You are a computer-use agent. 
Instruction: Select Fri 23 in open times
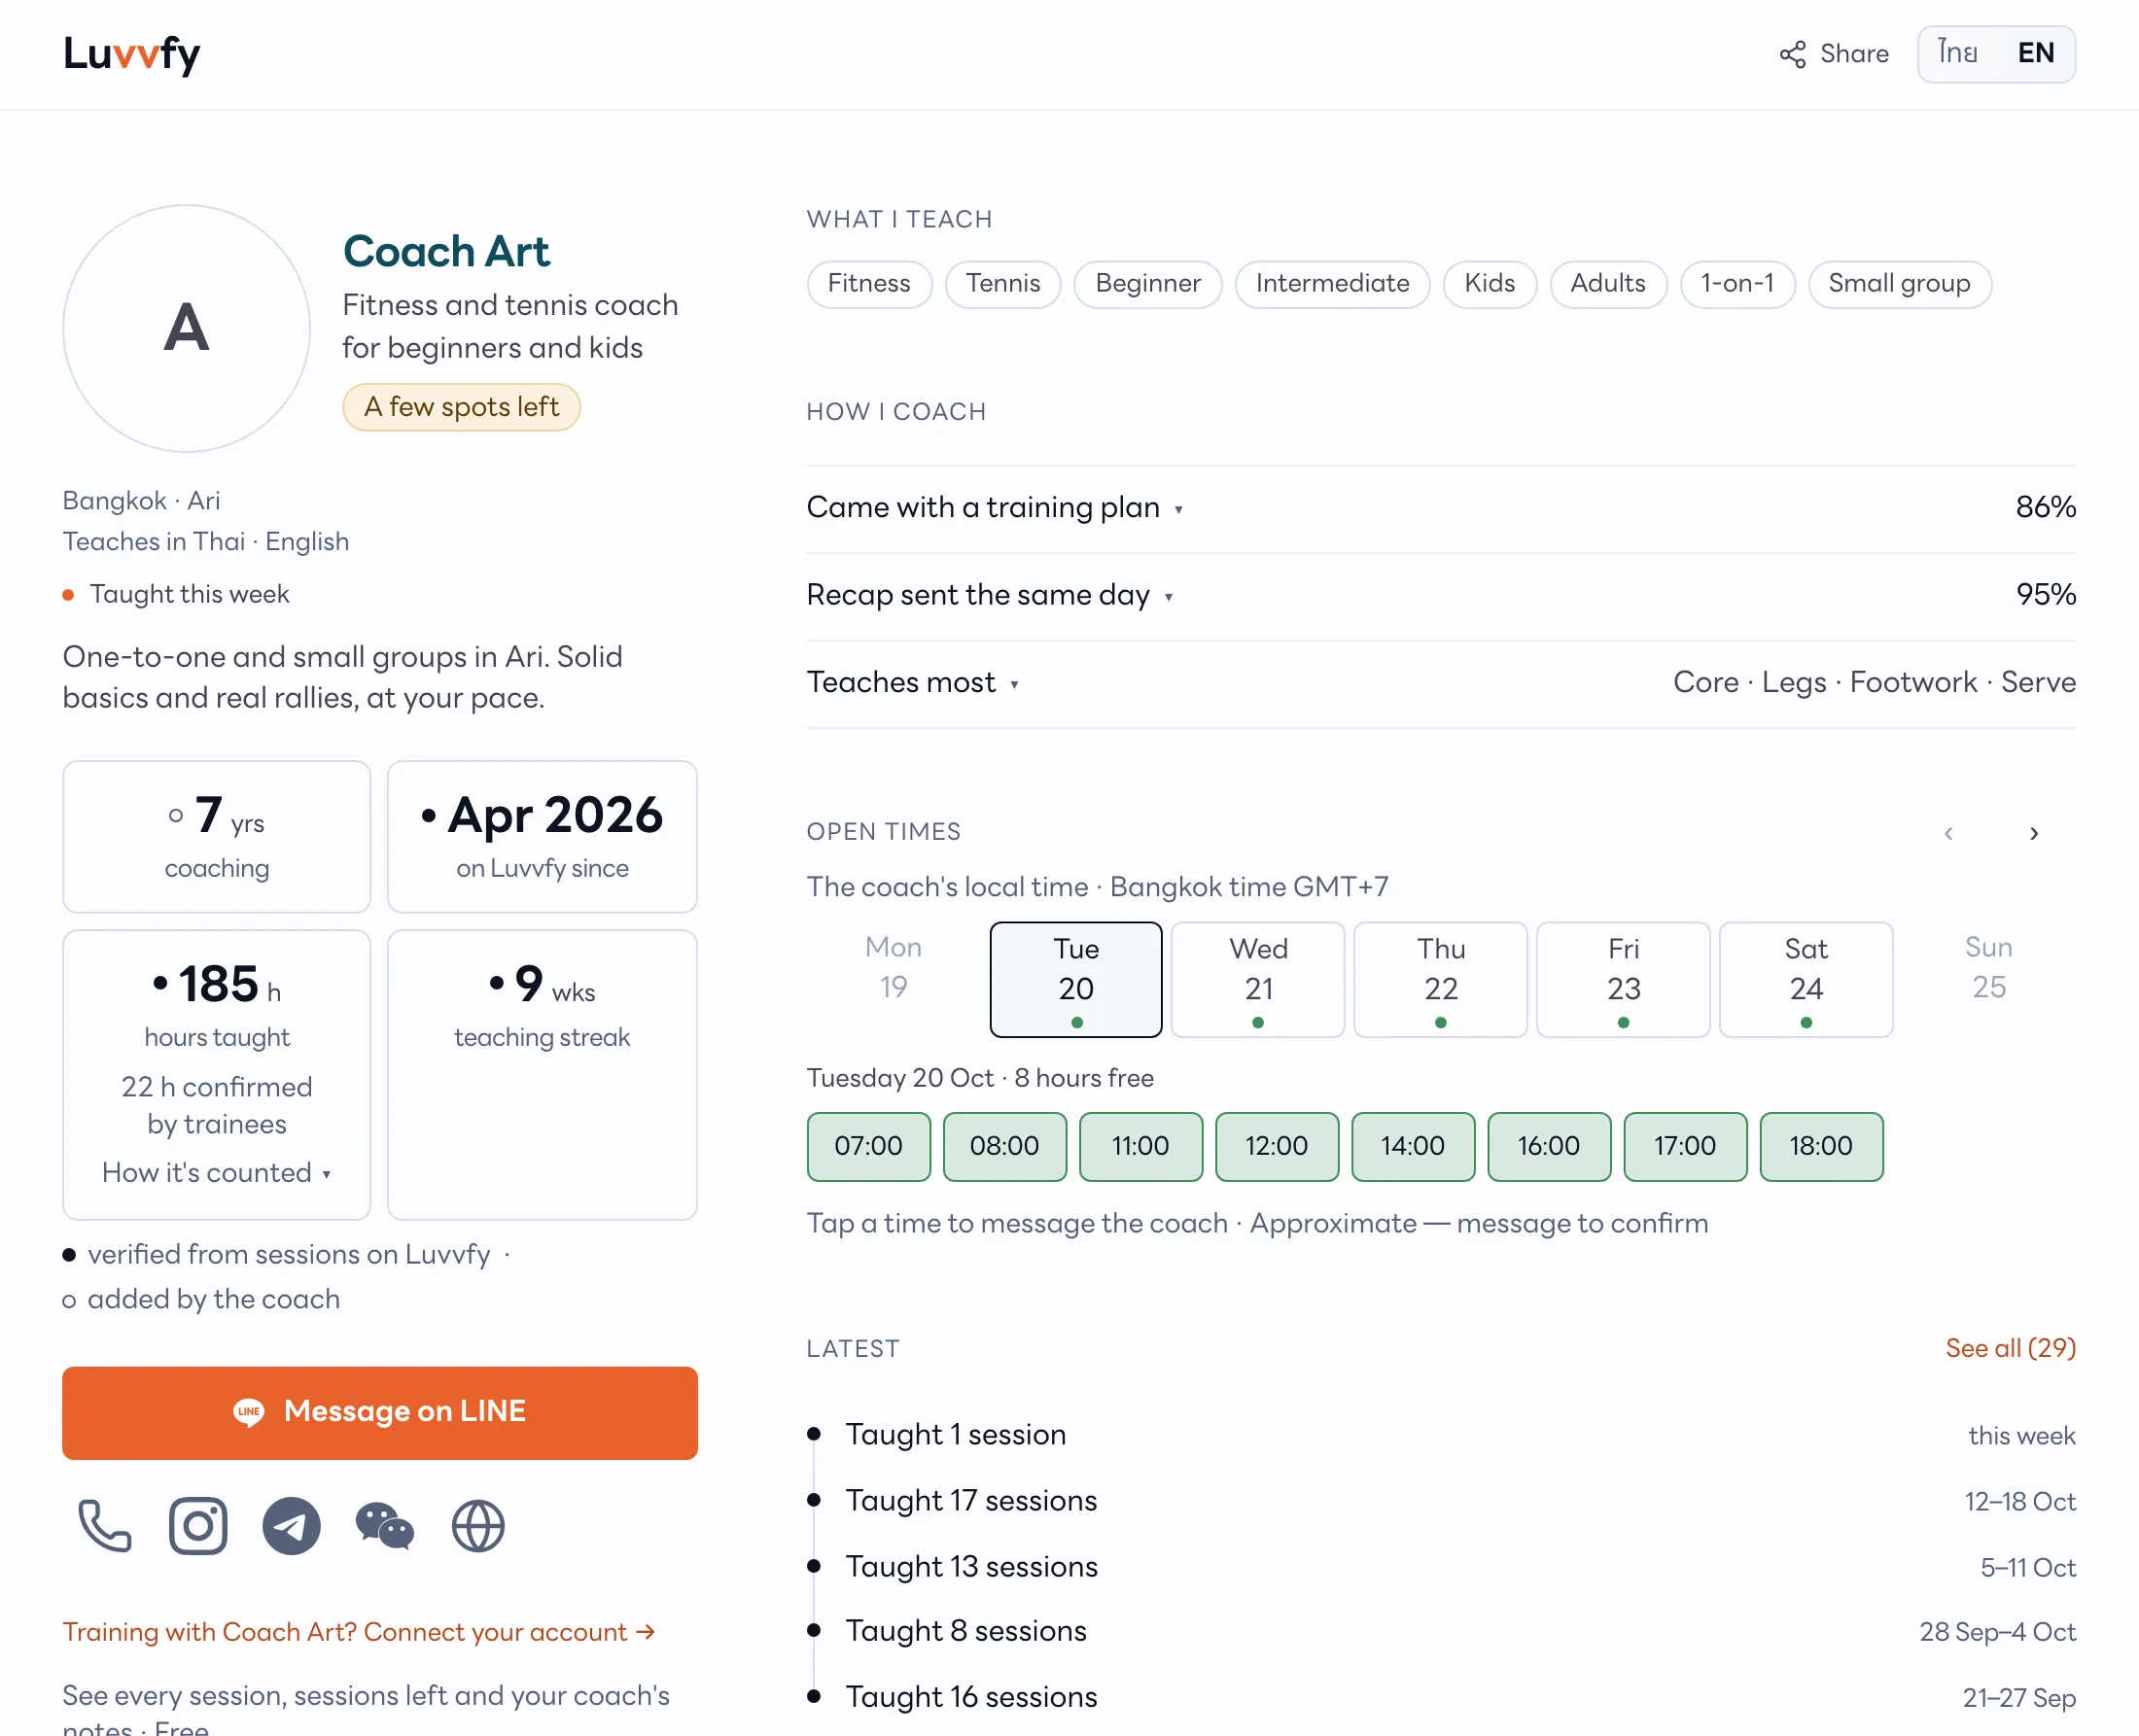click(1623, 979)
